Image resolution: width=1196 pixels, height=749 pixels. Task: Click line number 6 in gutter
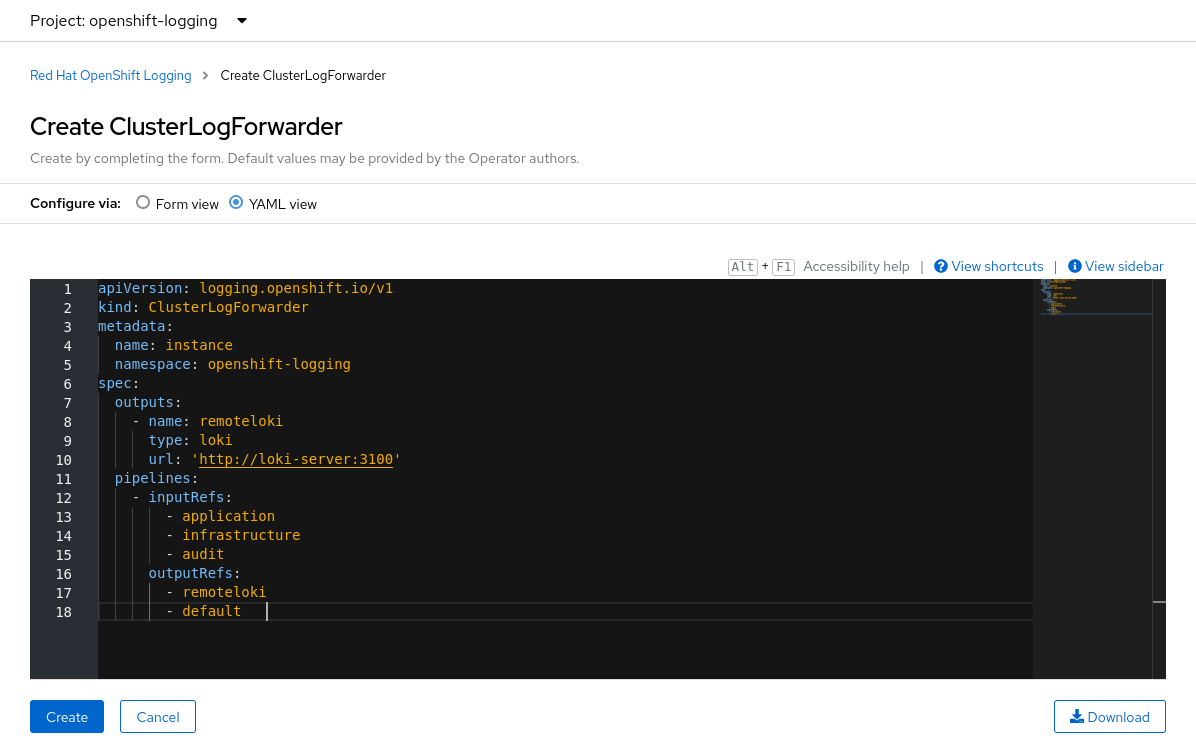coord(67,384)
